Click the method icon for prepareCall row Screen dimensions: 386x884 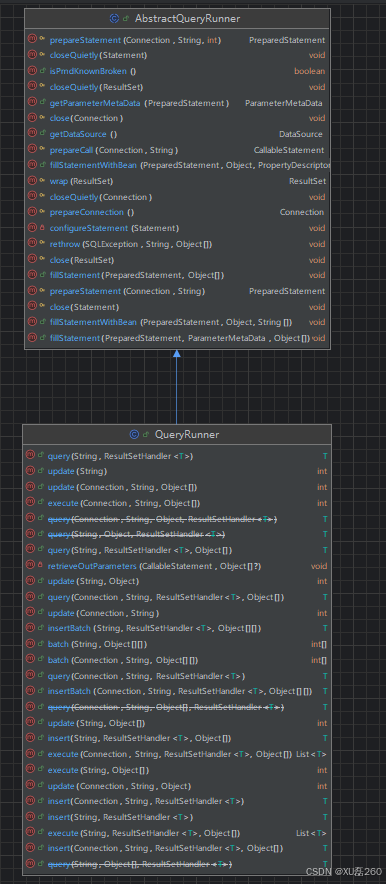tap(32, 150)
